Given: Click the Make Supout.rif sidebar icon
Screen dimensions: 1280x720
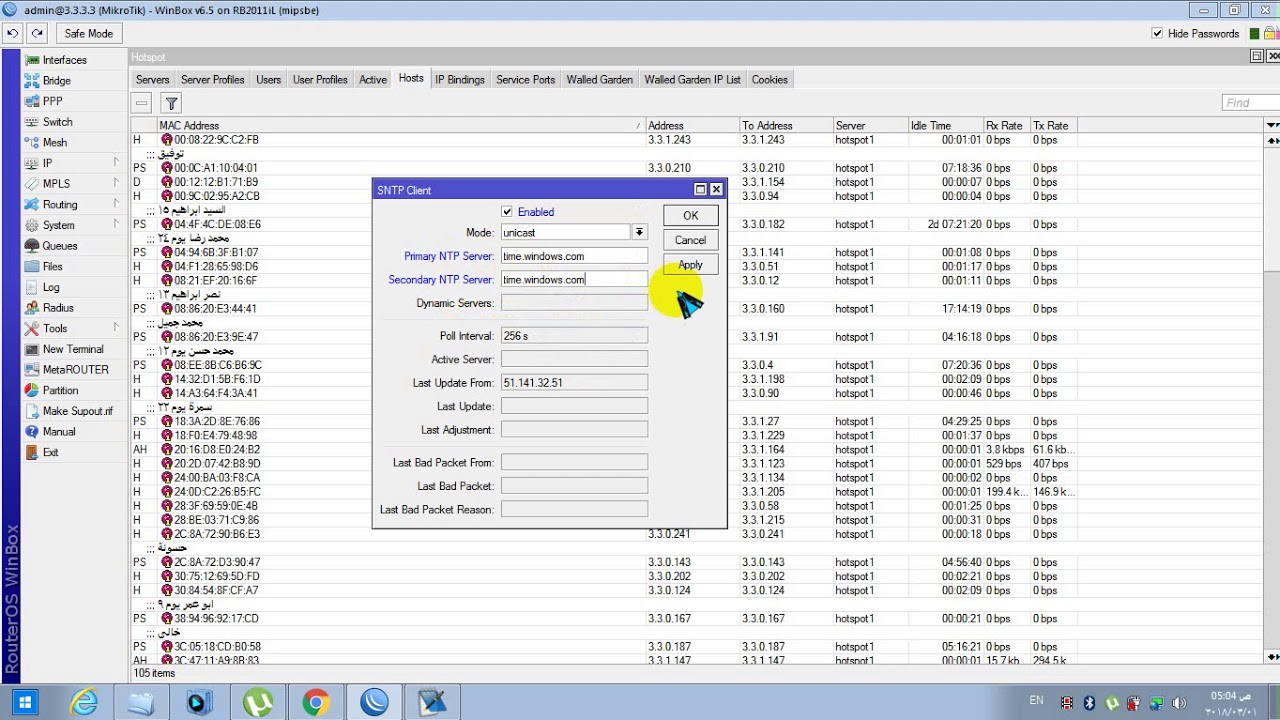Looking at the screenshot, I should point(33,411).
